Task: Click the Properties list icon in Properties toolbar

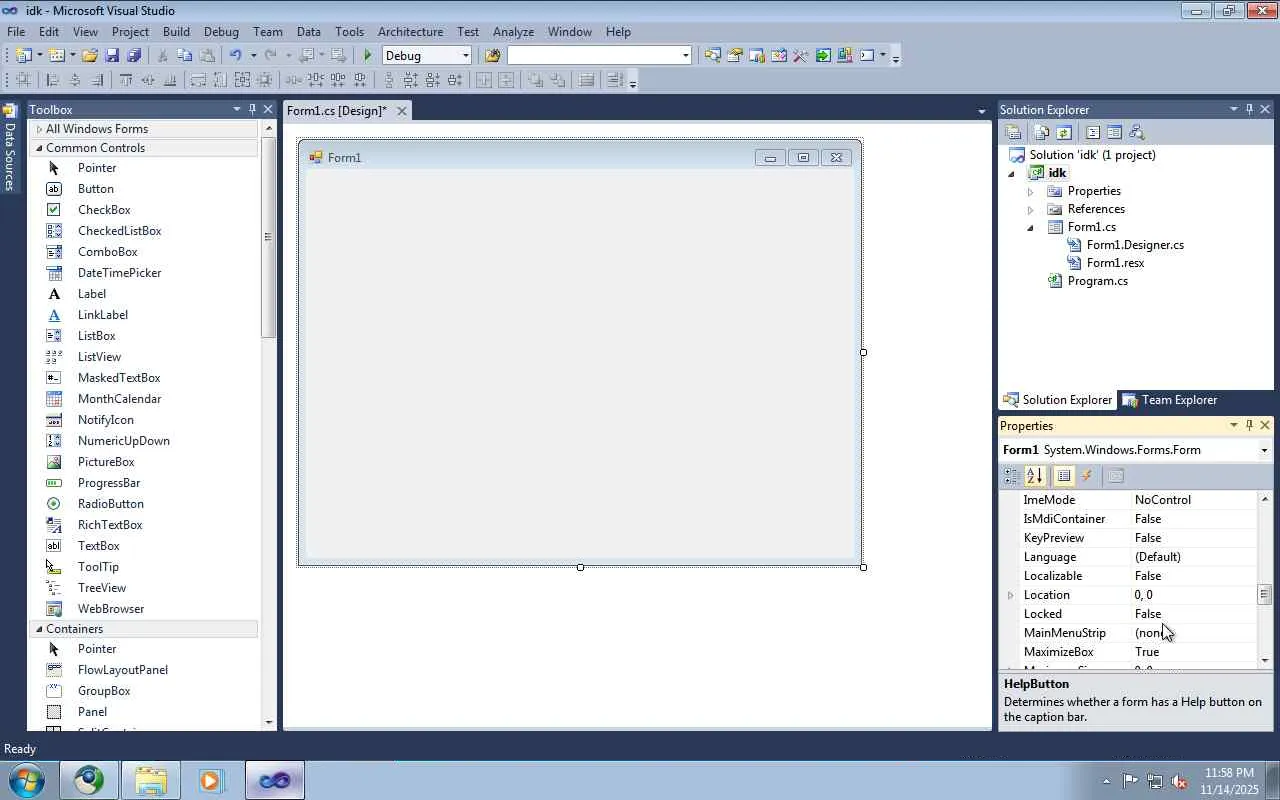Action: [x=1064, y=476]
